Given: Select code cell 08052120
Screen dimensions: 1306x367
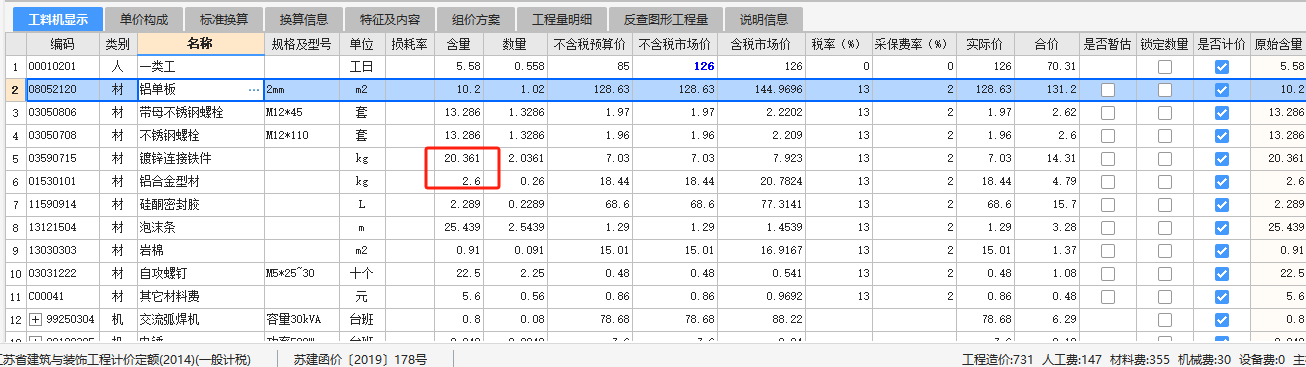Looking at the screenshot, I should point(63,89).
